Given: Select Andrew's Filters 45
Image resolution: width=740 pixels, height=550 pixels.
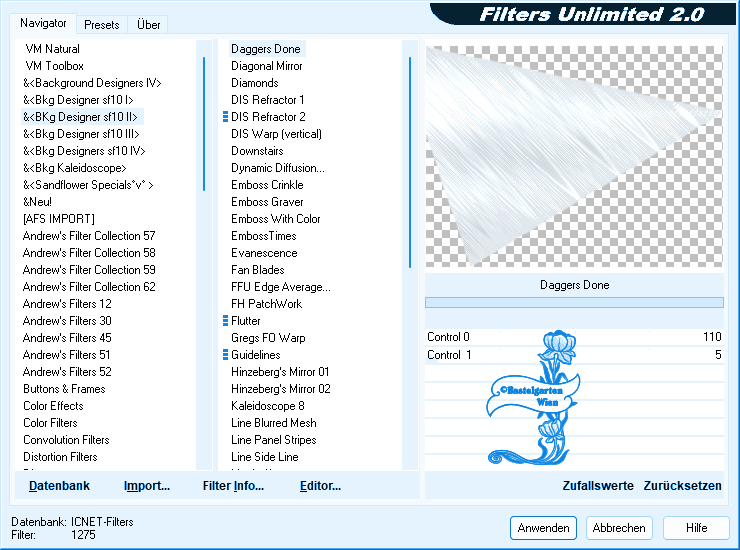Looking at the screenshot, I should tap(67, 338).
